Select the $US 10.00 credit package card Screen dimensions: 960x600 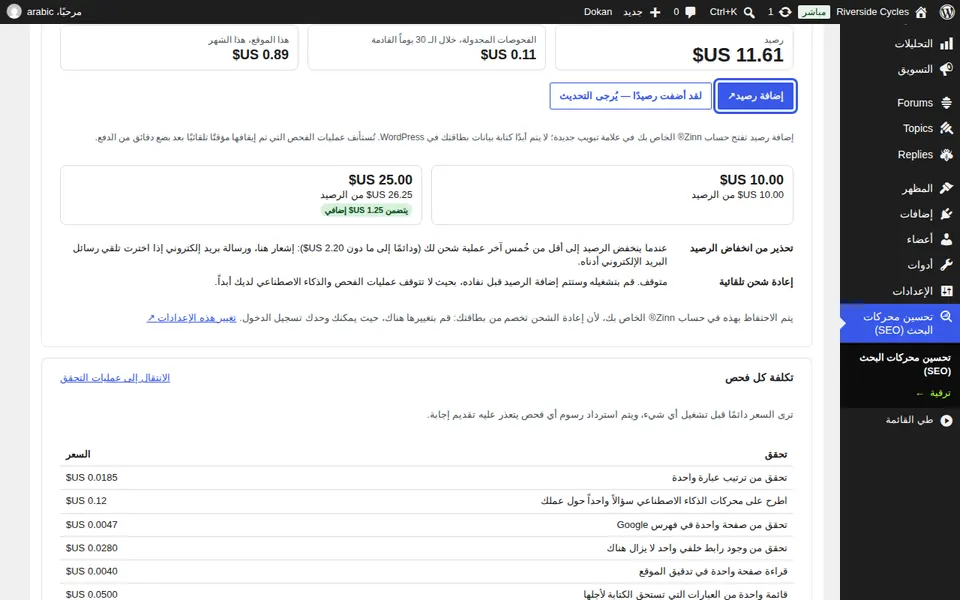pos(612,195)
